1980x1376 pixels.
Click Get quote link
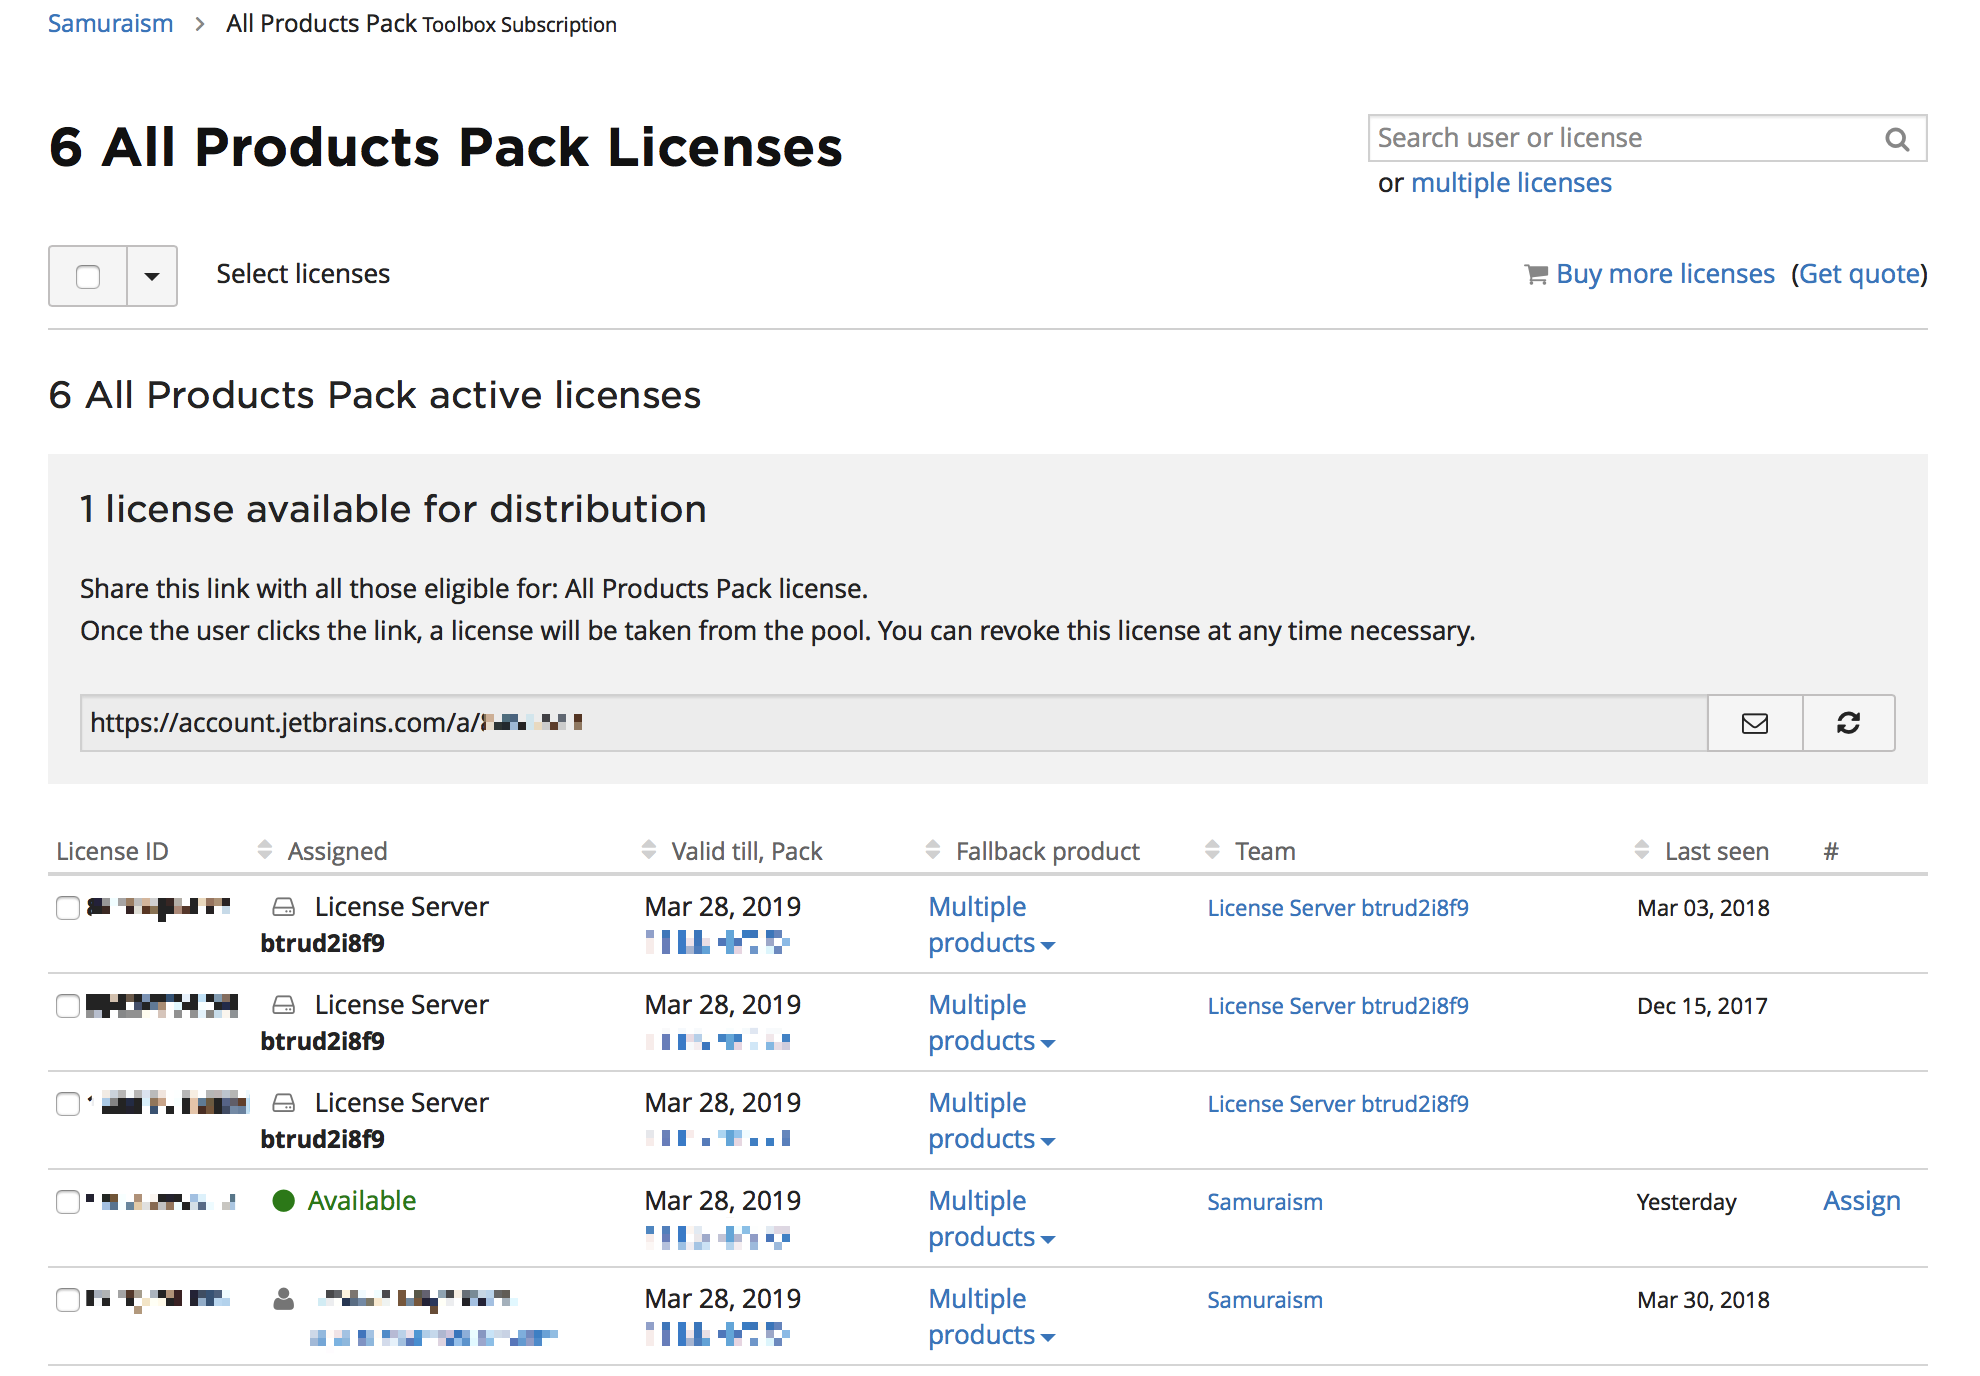point(1859,274)
